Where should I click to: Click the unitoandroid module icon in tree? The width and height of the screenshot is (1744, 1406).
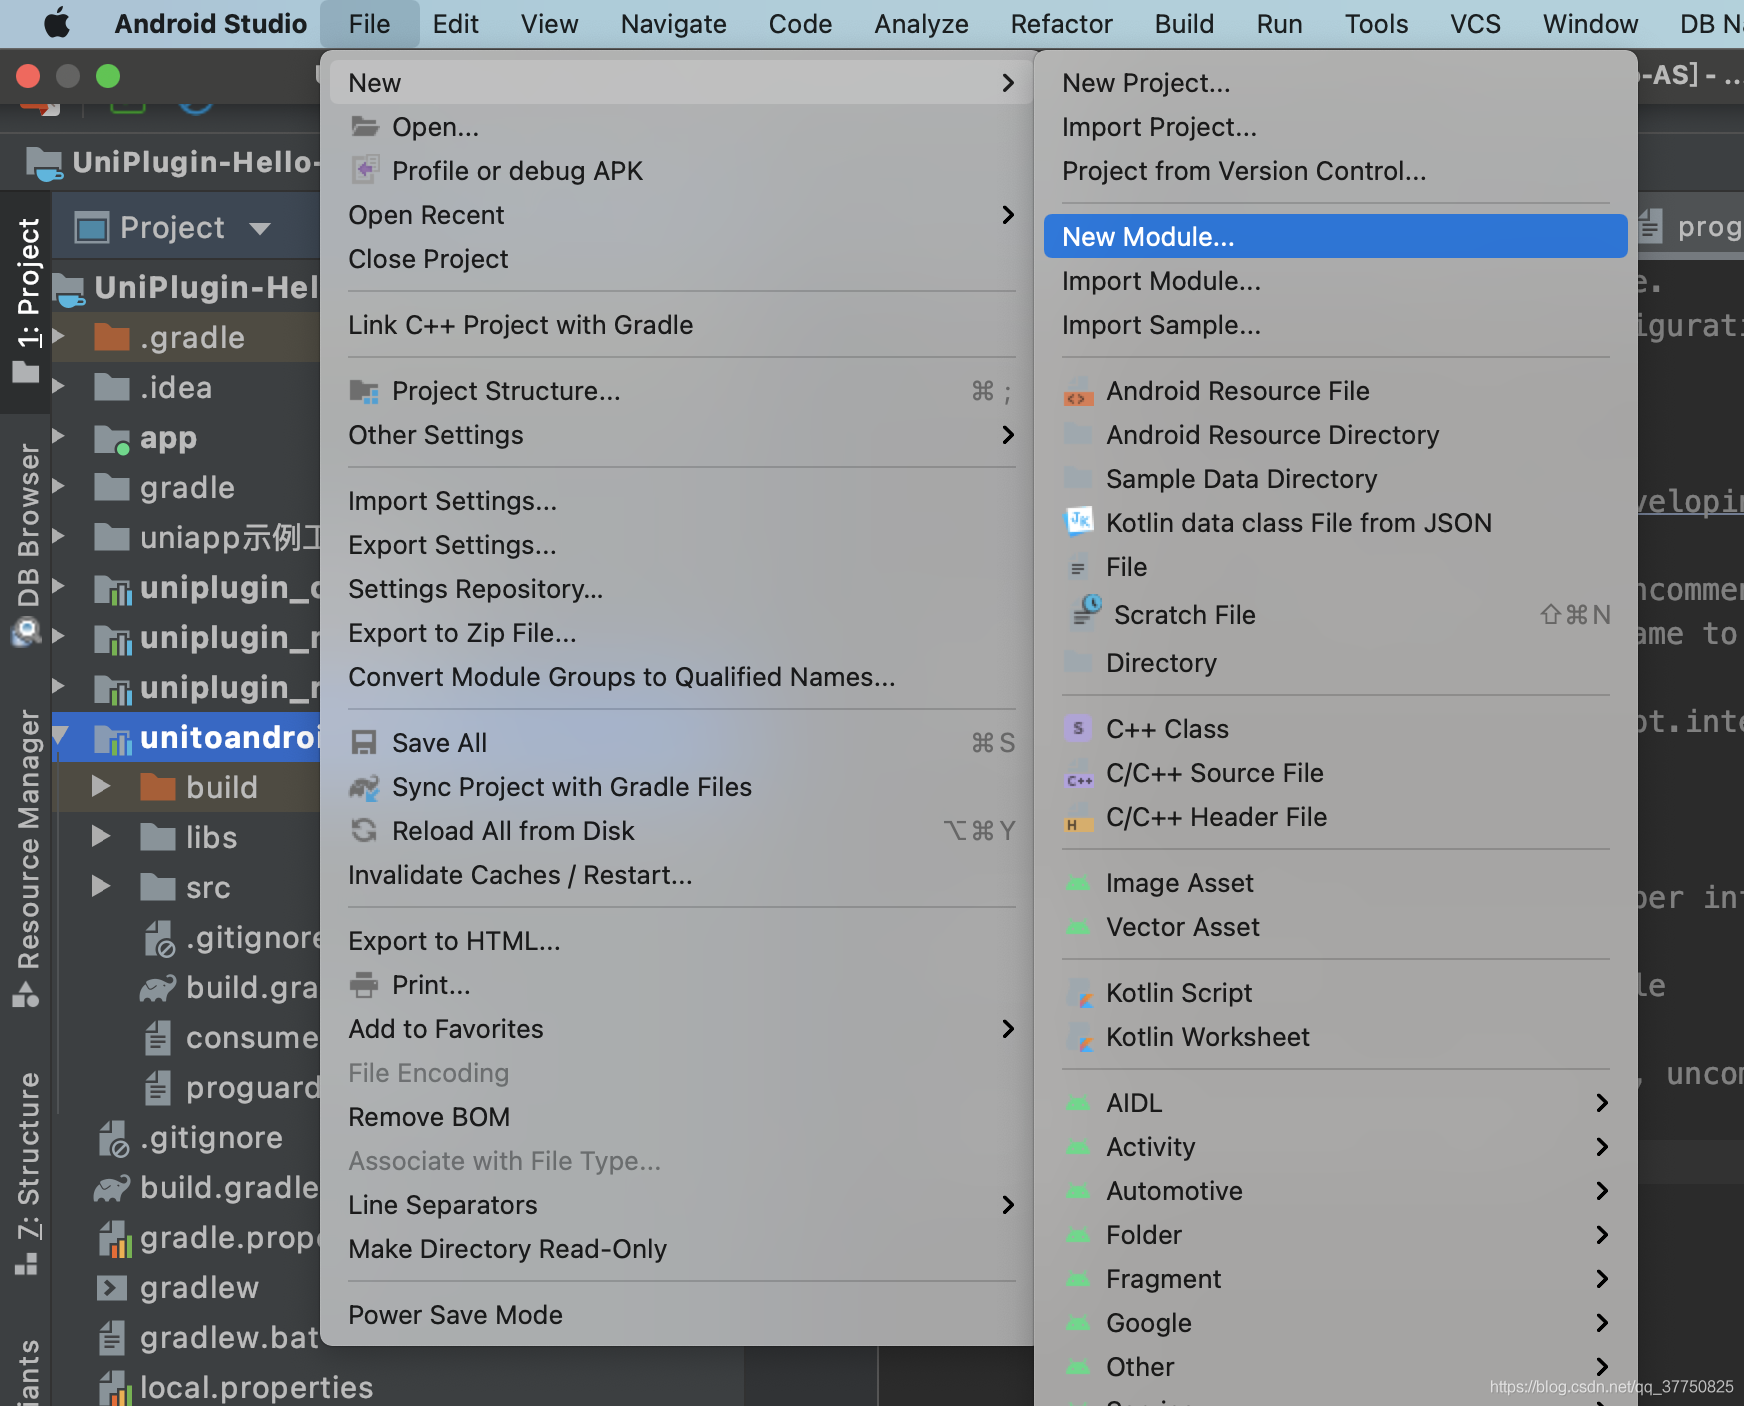[x=112, y=739]
